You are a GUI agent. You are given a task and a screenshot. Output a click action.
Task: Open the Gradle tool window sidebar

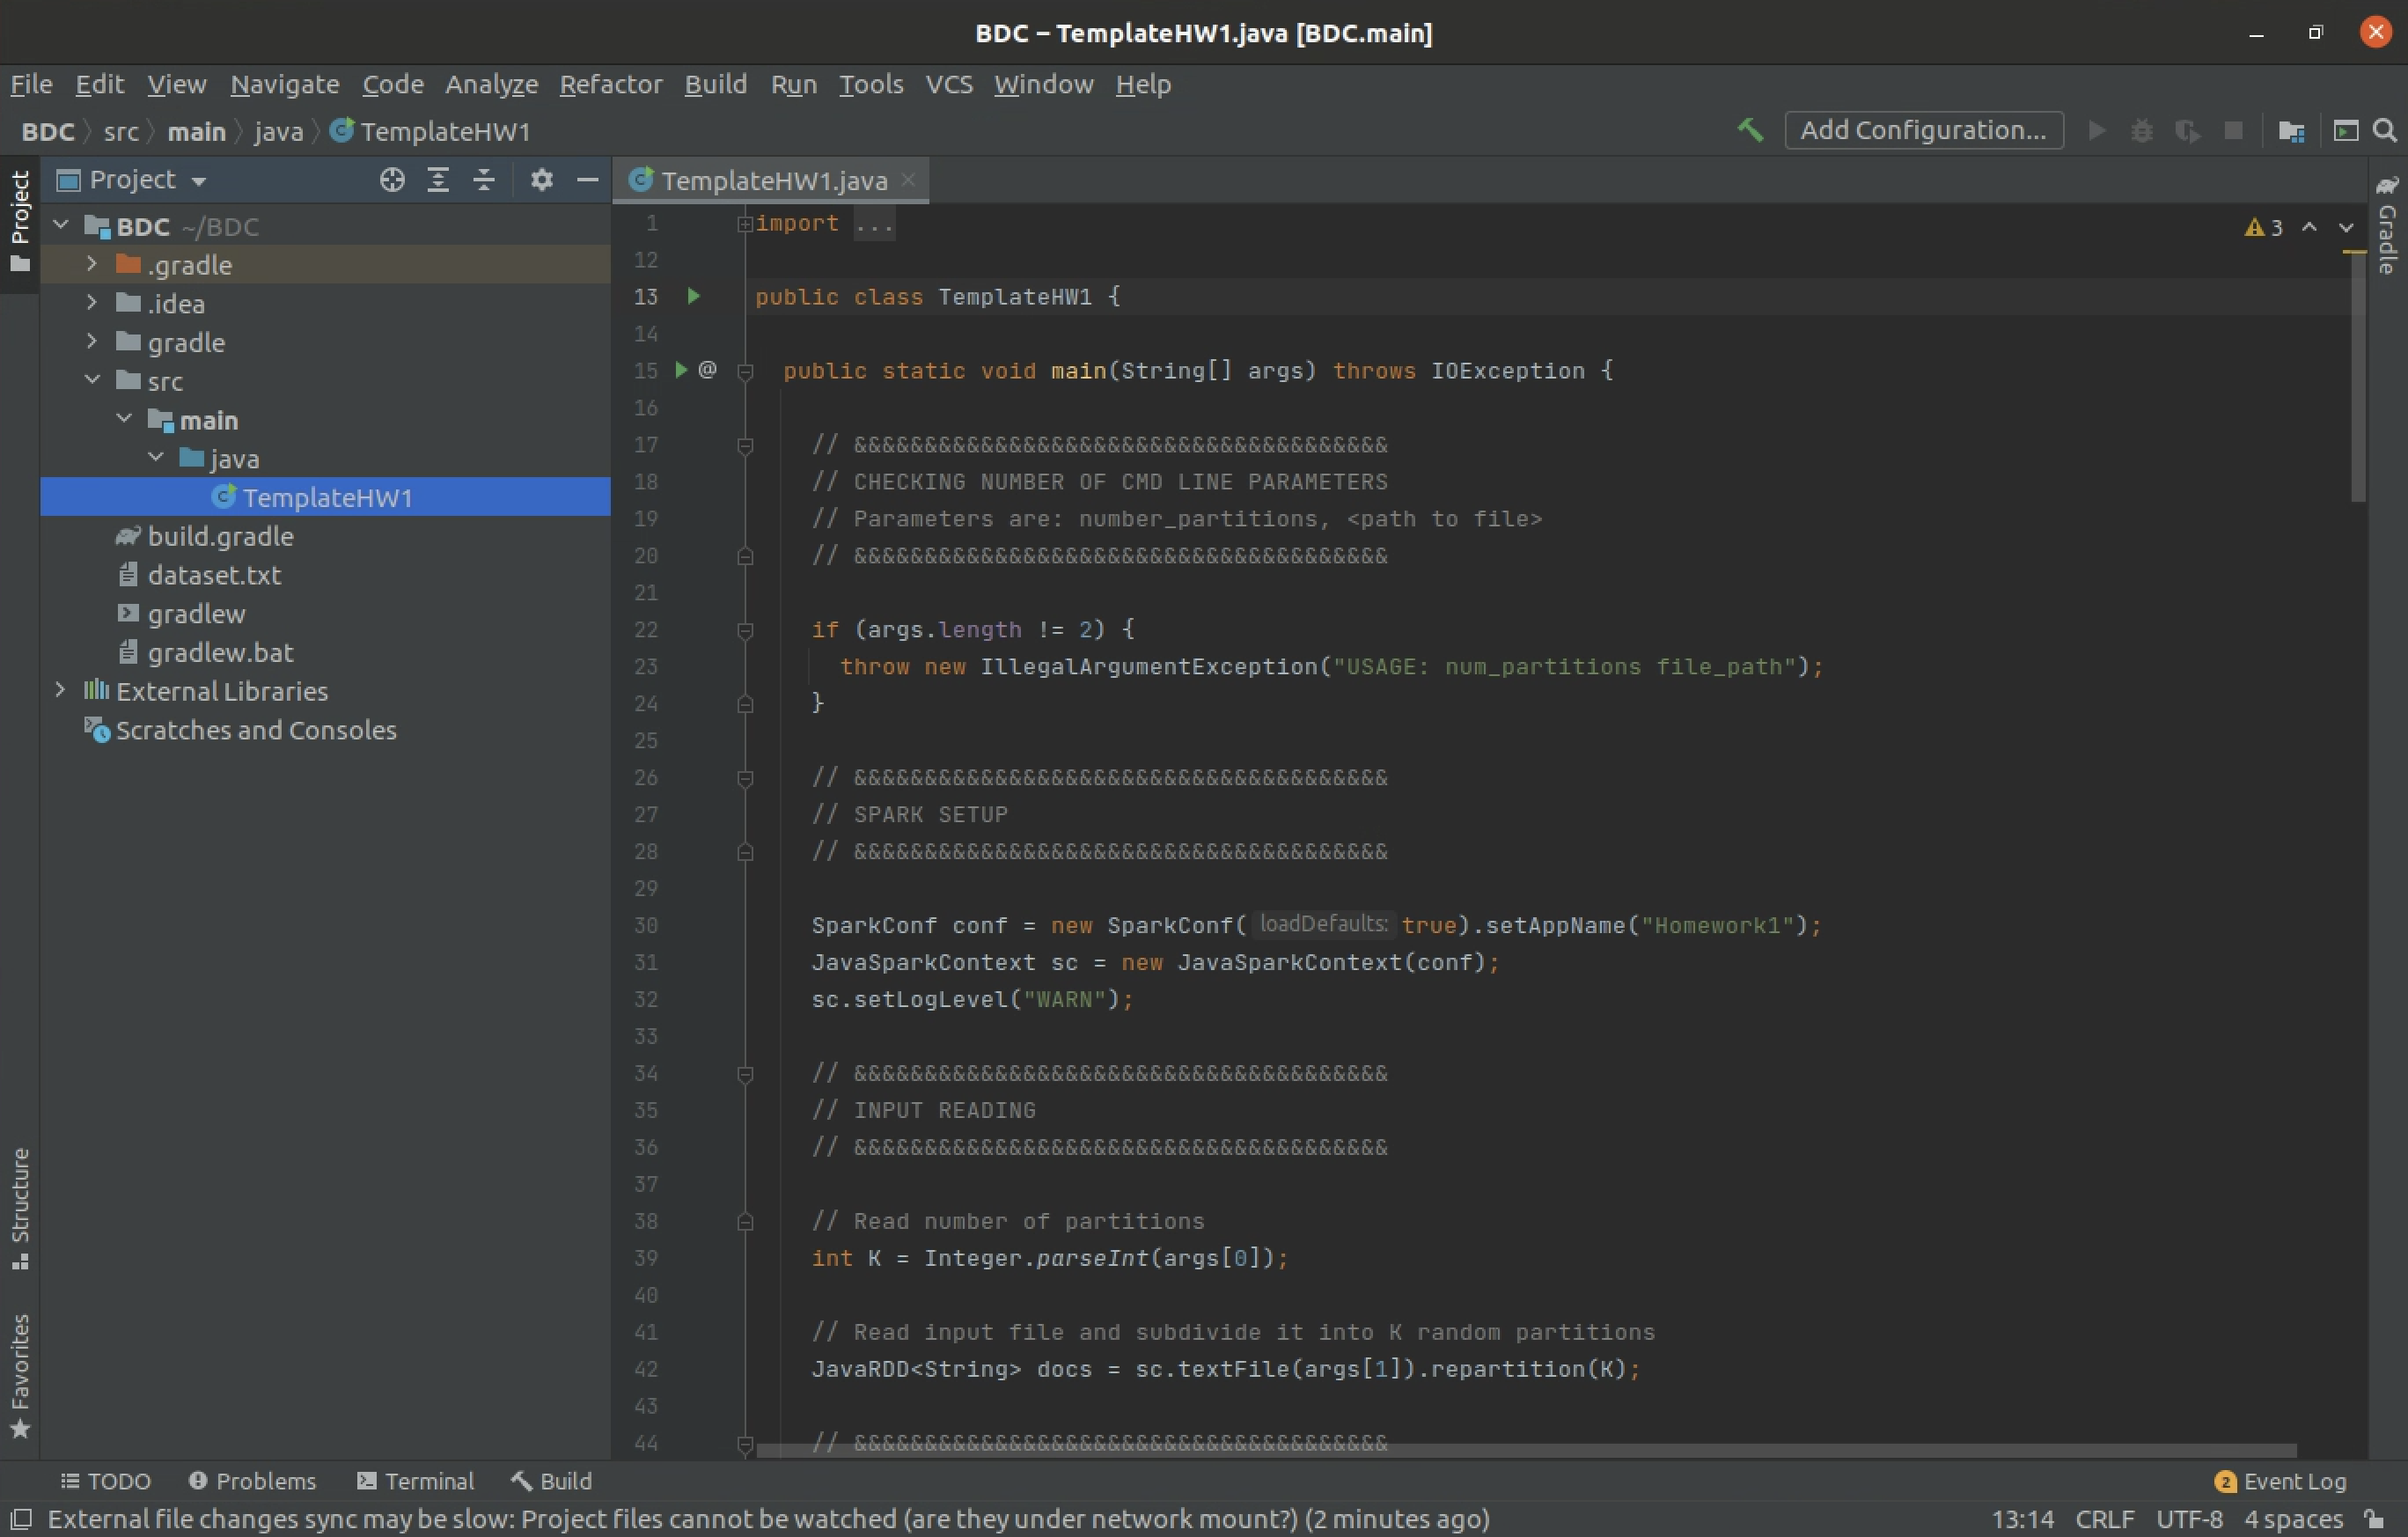pos(2387,225)
